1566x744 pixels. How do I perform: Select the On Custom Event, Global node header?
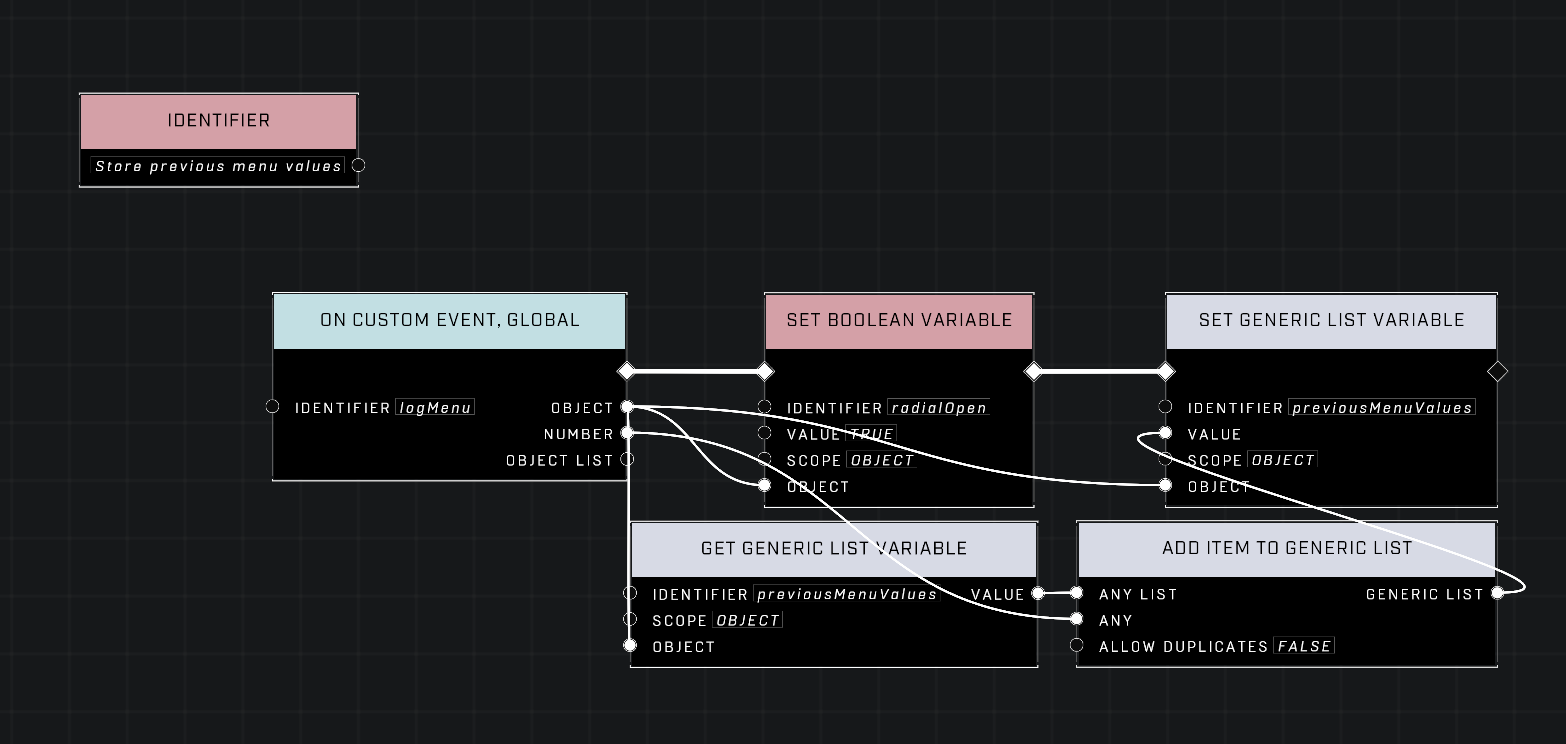449,321
